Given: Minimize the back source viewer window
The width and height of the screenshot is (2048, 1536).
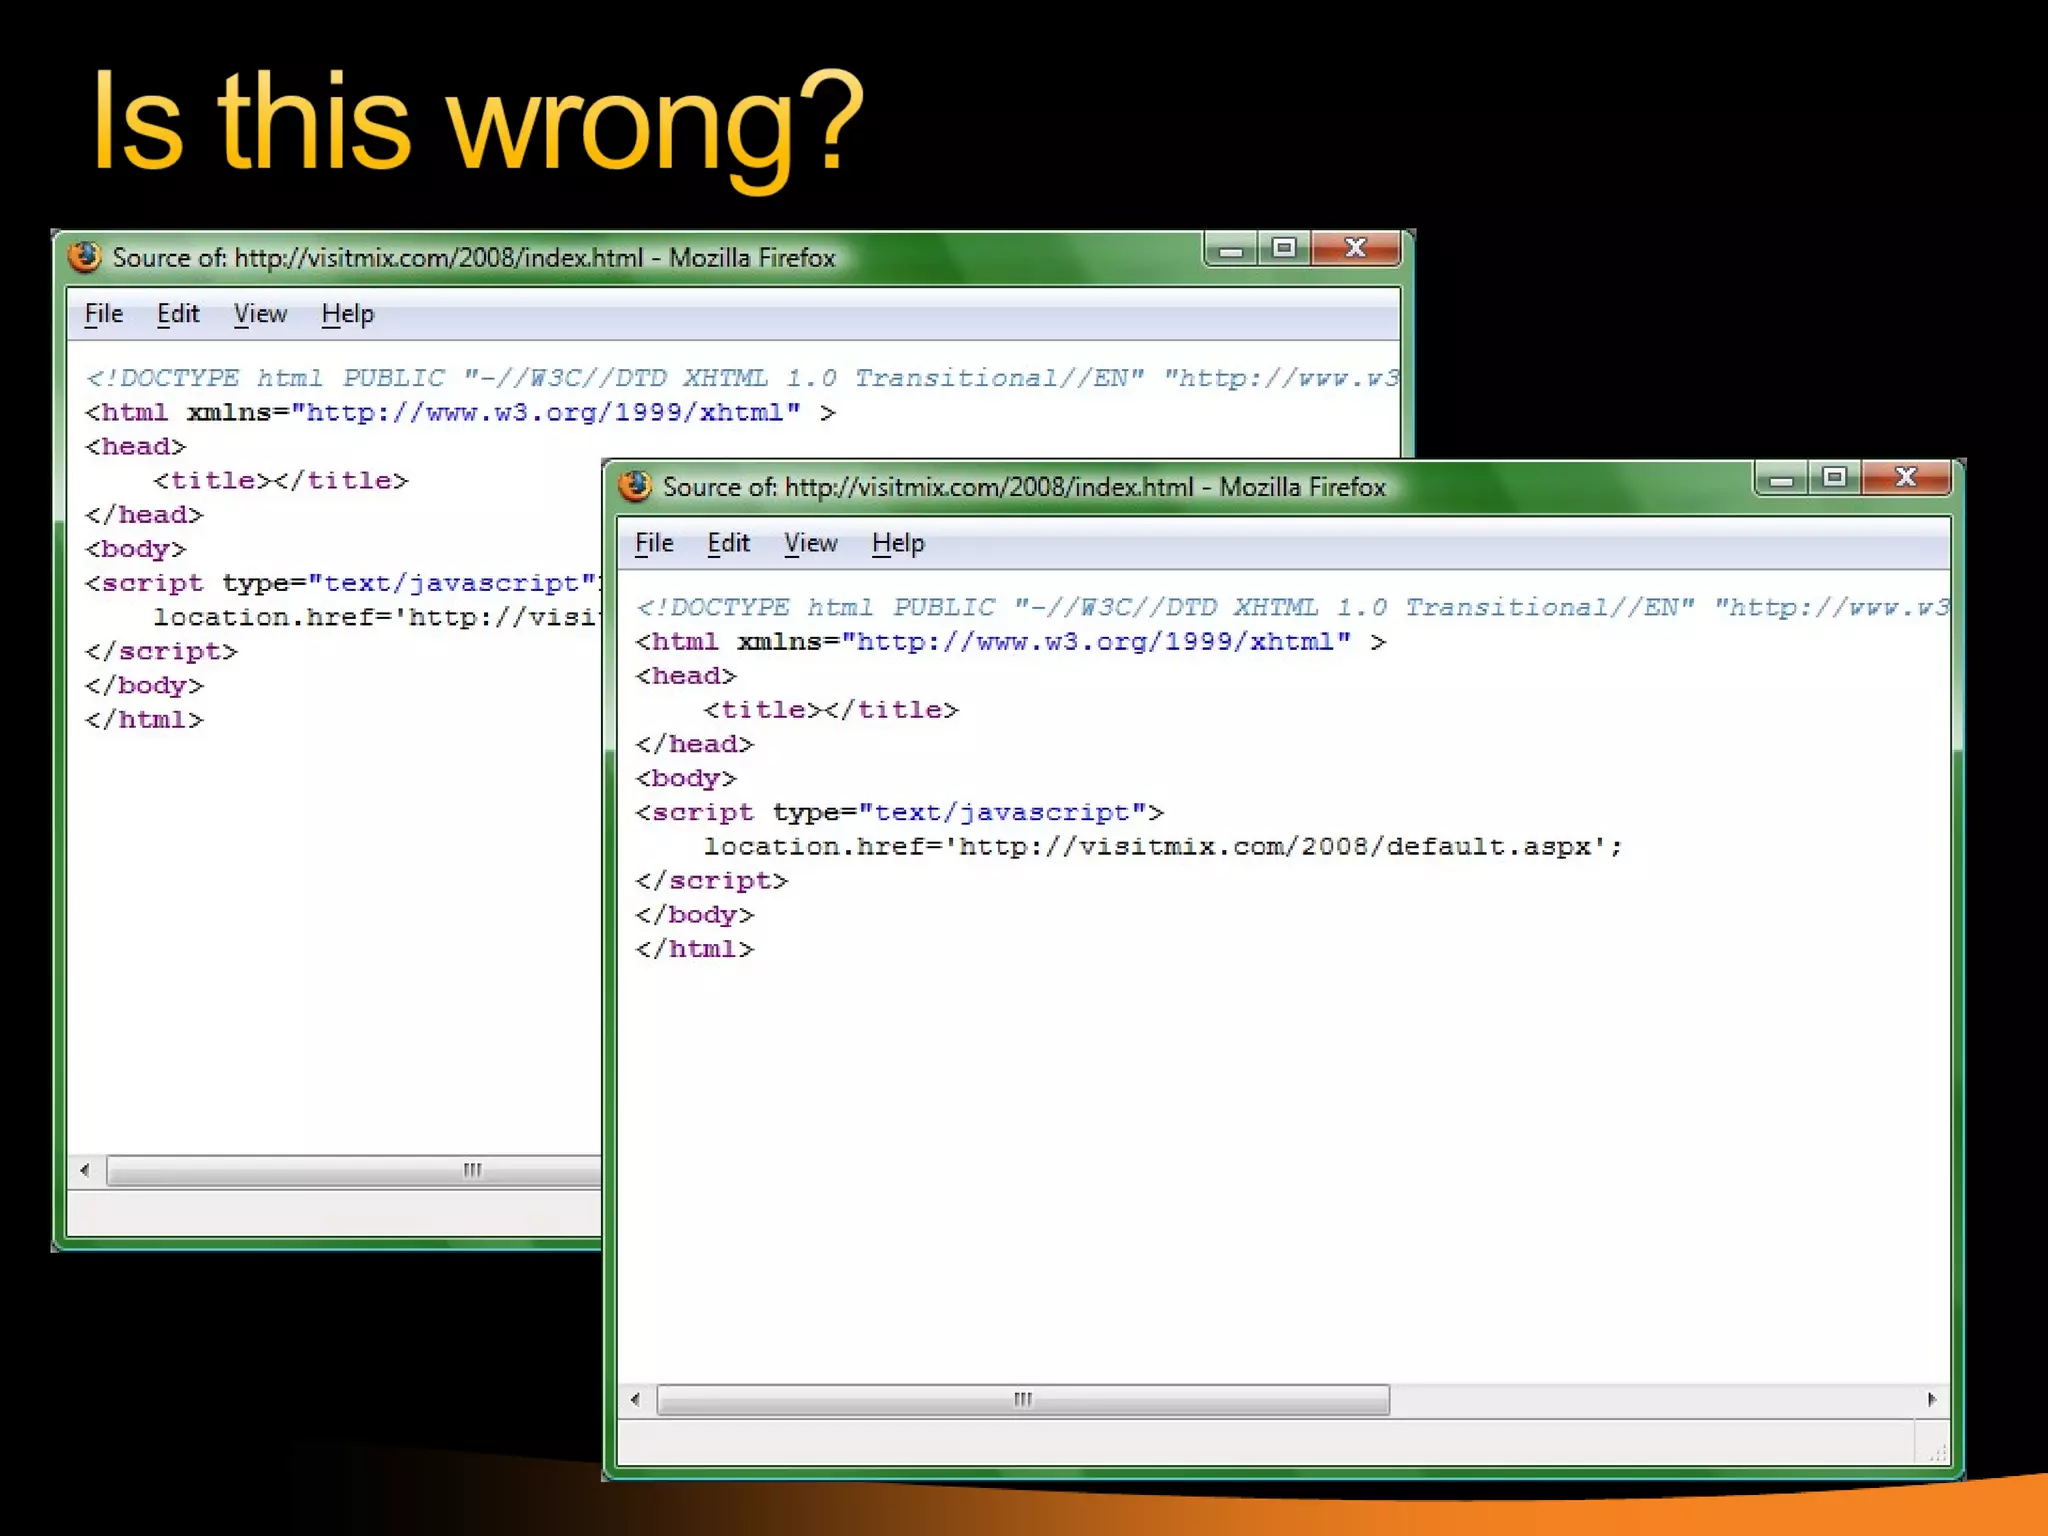Looking at the screenshot, I should pyautogui.click(x=1231, y=250).
